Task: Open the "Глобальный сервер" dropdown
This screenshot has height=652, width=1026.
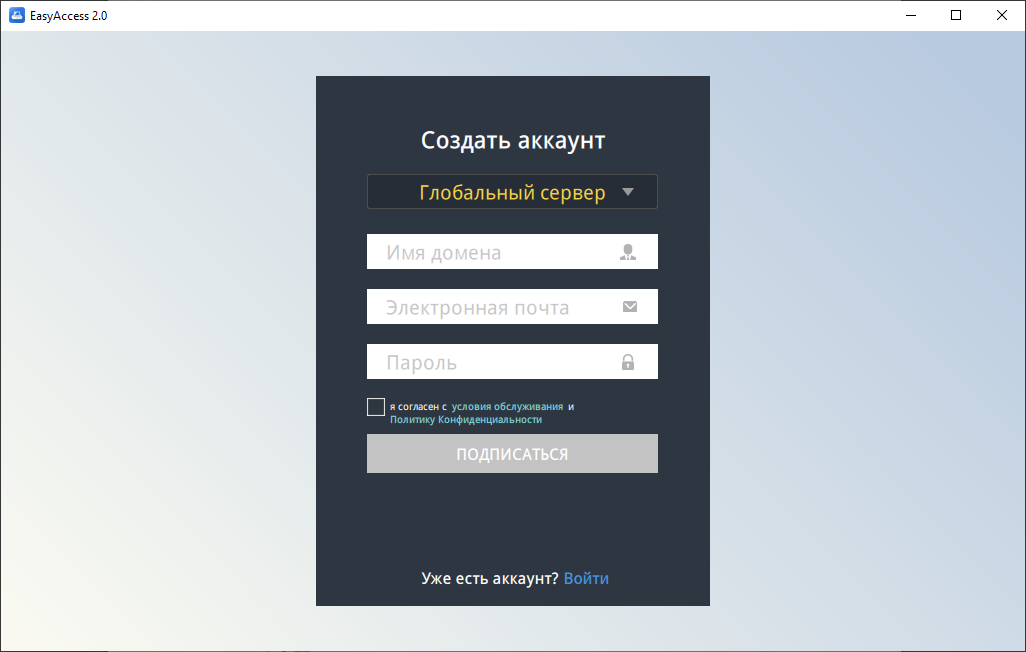Action: [512, 192]
